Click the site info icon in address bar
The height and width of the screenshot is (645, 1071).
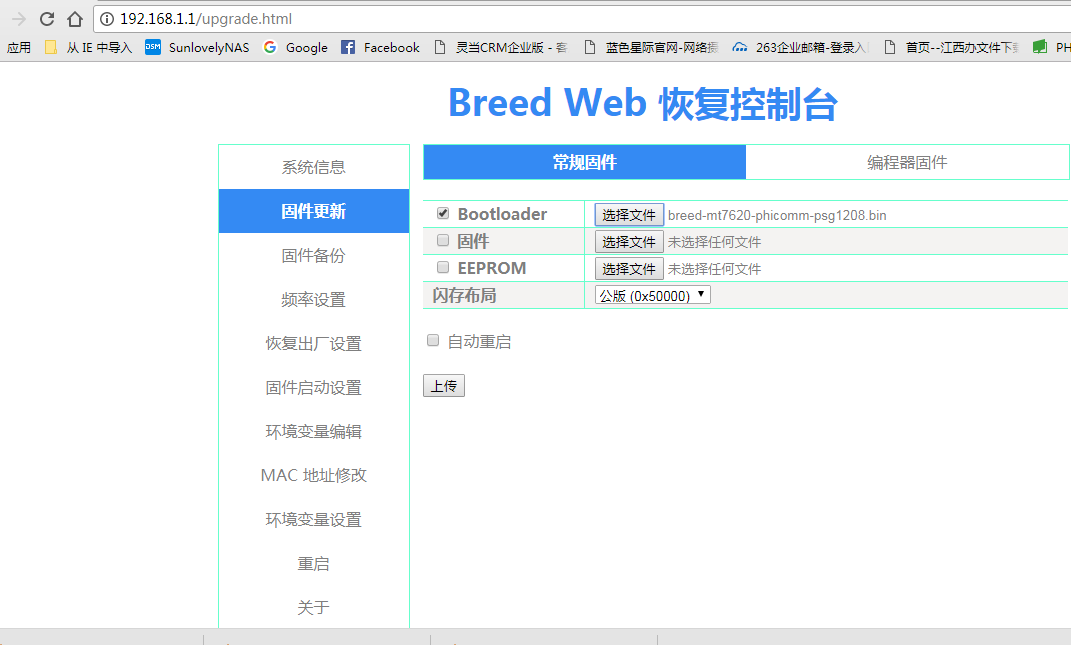[107, 19]
